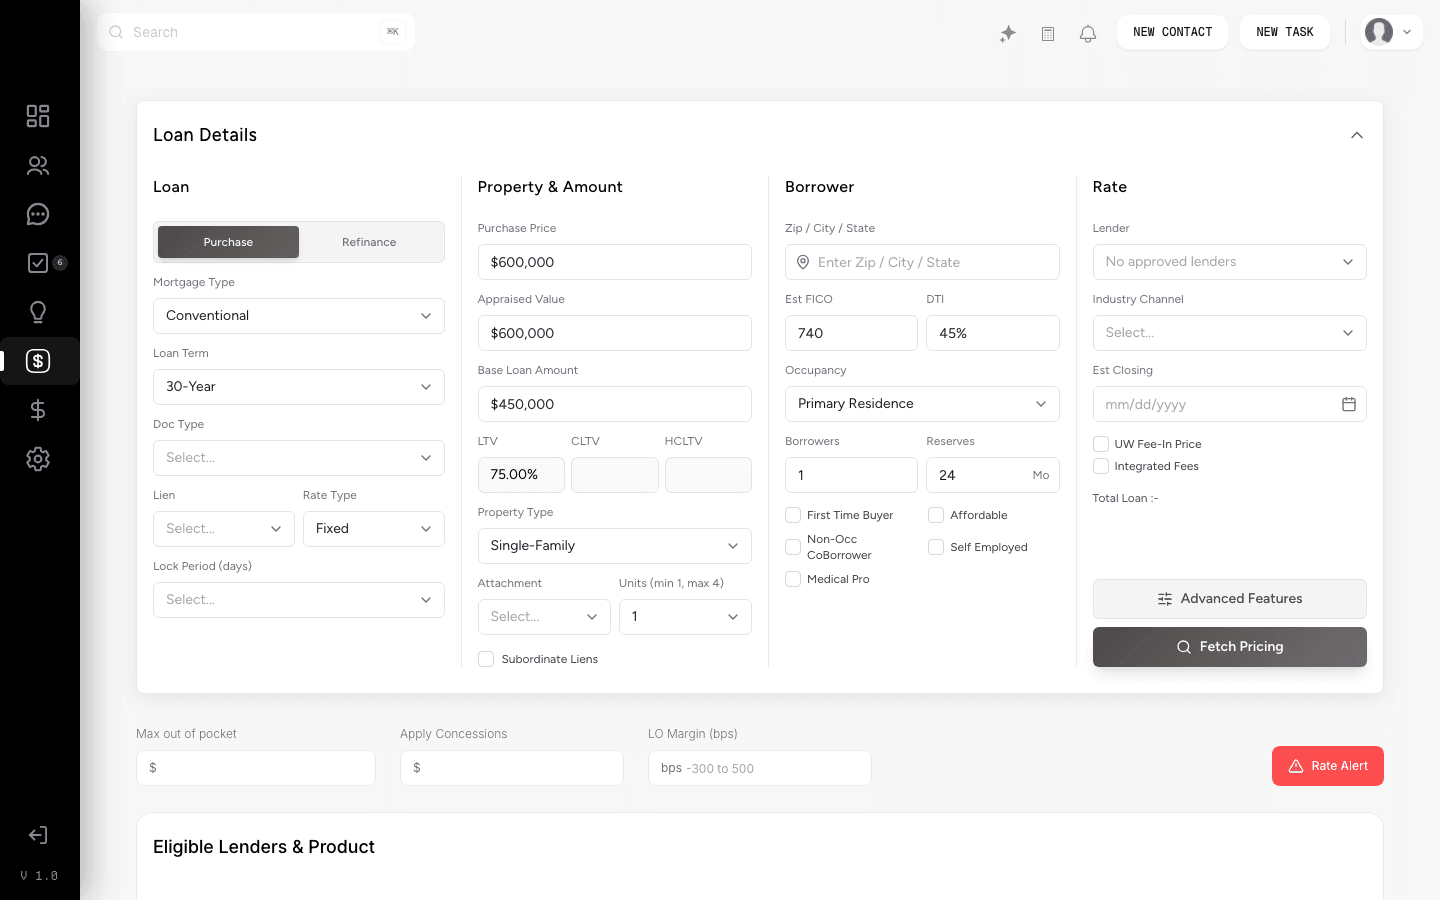The height and width of the screenshot is (900, 1440).
Task: Open the chat messages icon in sidebar
Action: click(x=38, y=214)
